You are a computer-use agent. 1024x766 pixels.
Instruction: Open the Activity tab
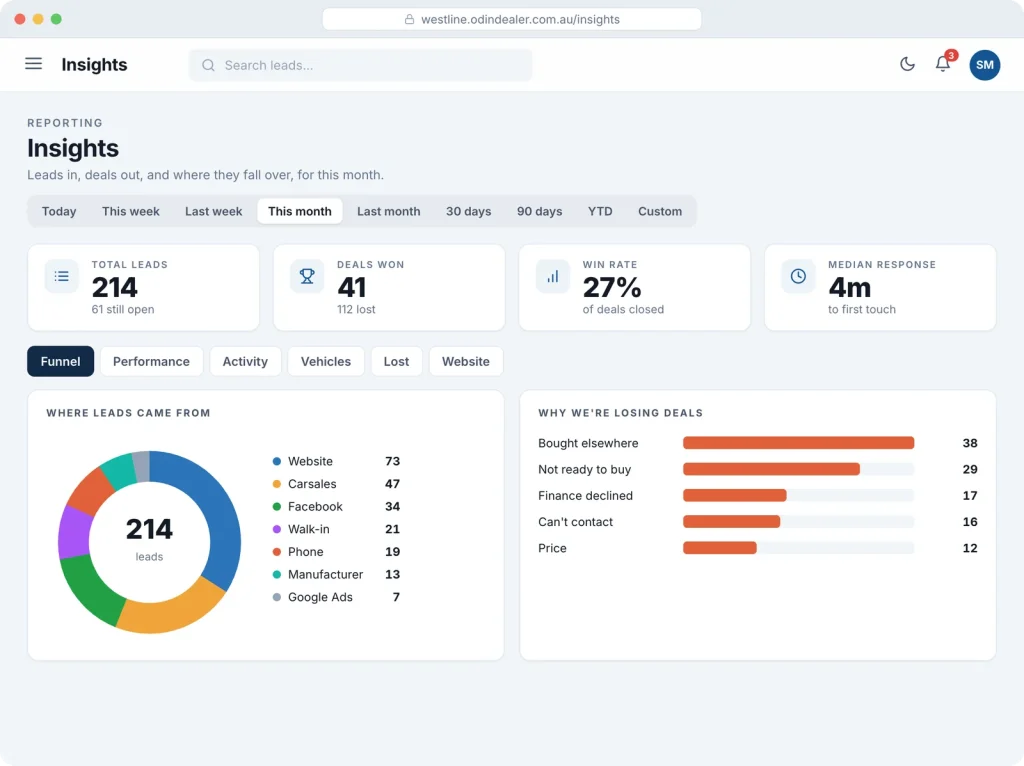click(x=245, y=361)
